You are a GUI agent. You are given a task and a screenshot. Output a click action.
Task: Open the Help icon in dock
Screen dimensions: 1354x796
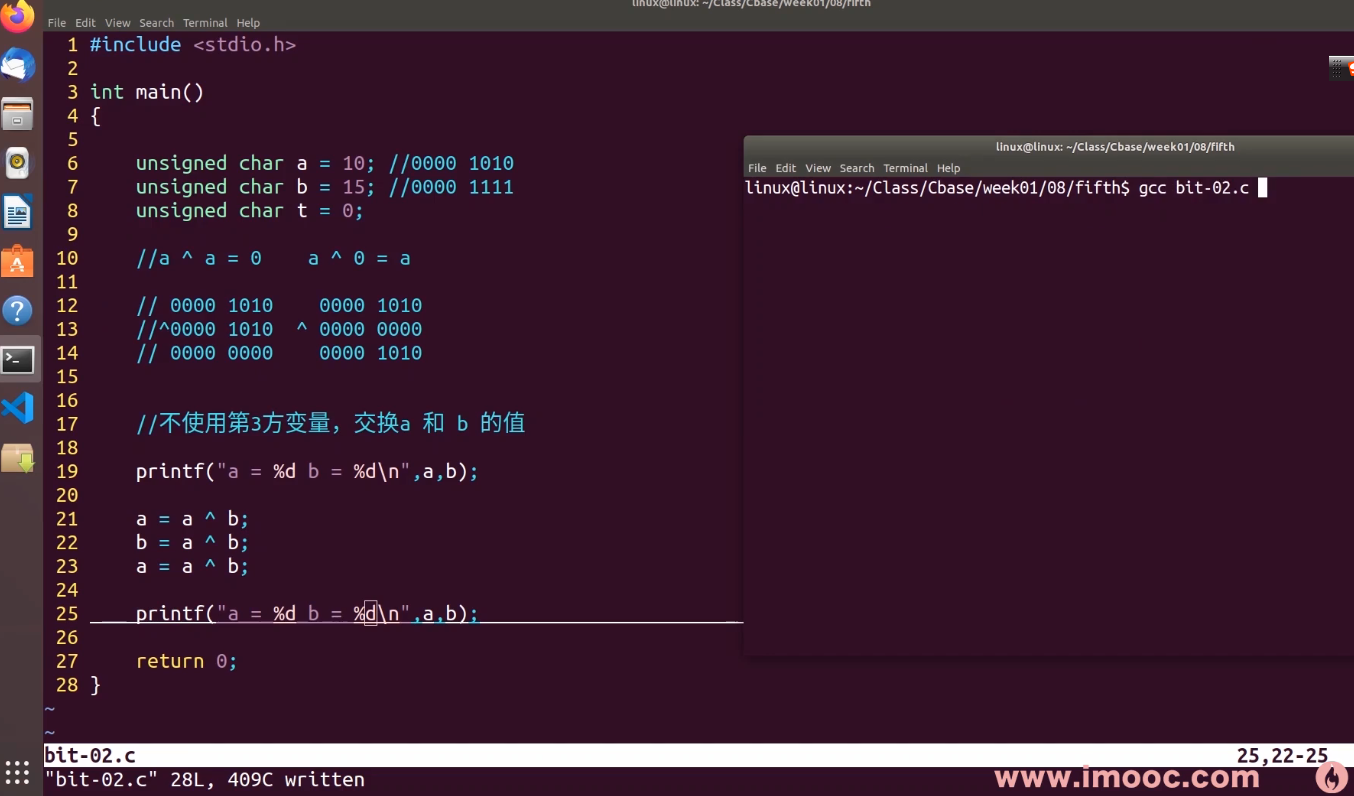click(x=18, y=310)
